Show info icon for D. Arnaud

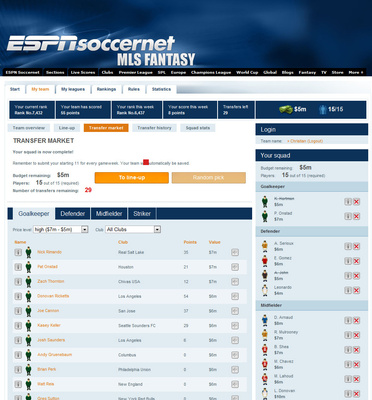click(x=348, y=320)
